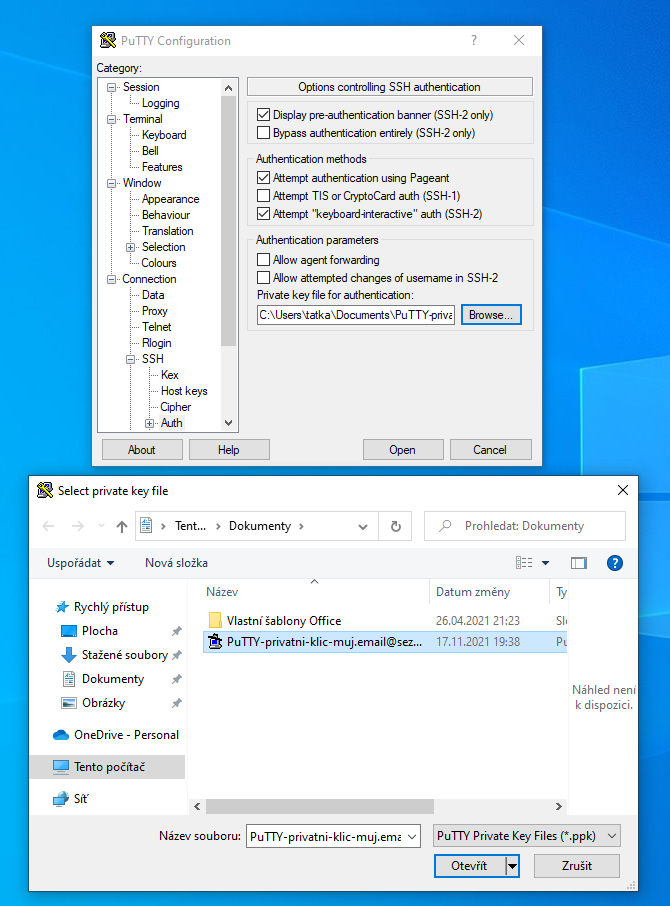
Task: Click the Prohledat: Dokumenty search field
Action: coord(524,526)
